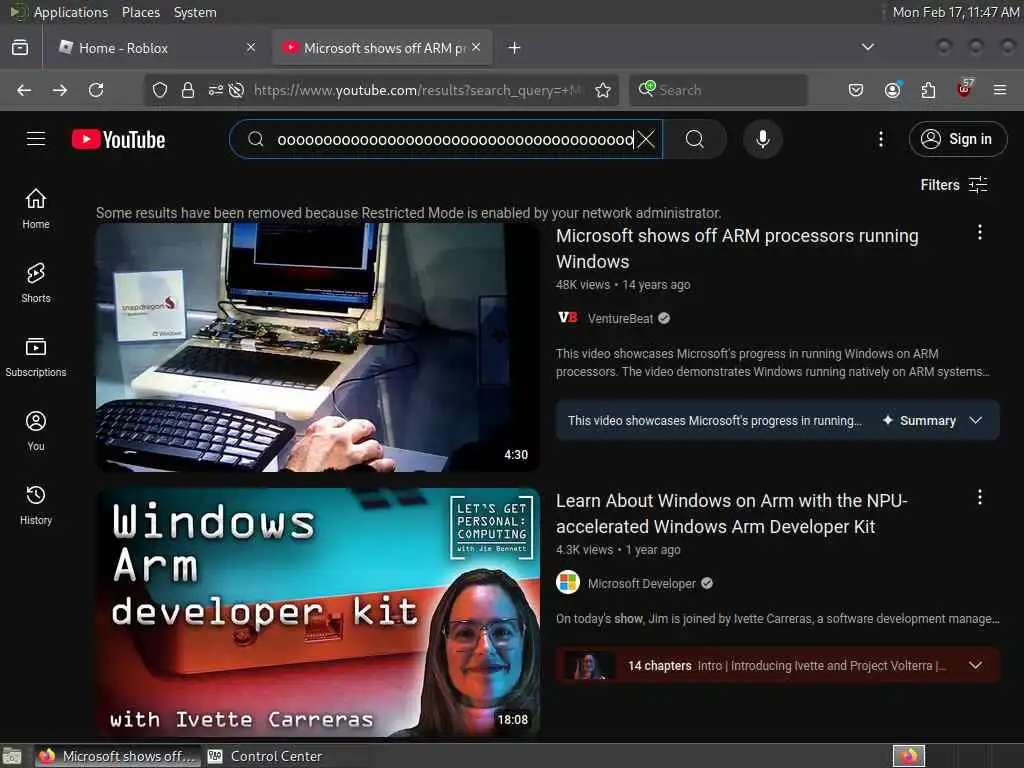Open Microsoft shows off ARM processors title
Screen dimensions: 1024x768
coord(737,248)
